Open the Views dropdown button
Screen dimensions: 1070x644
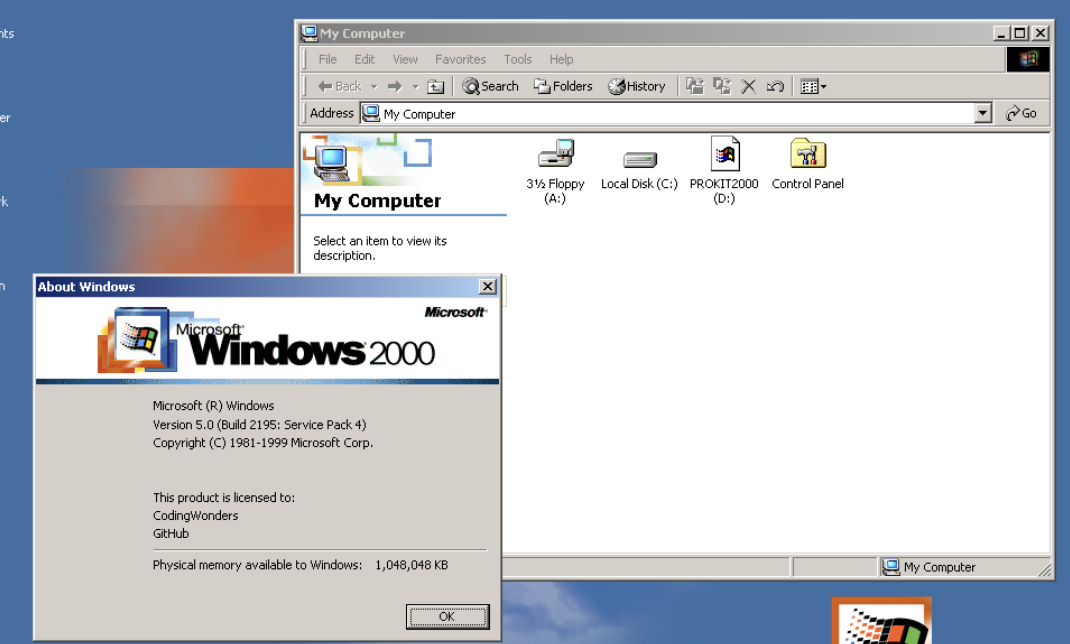click(x=813, y=87)
